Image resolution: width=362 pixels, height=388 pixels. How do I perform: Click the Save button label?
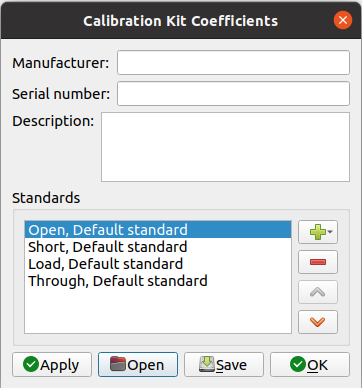tap(231, 365)
